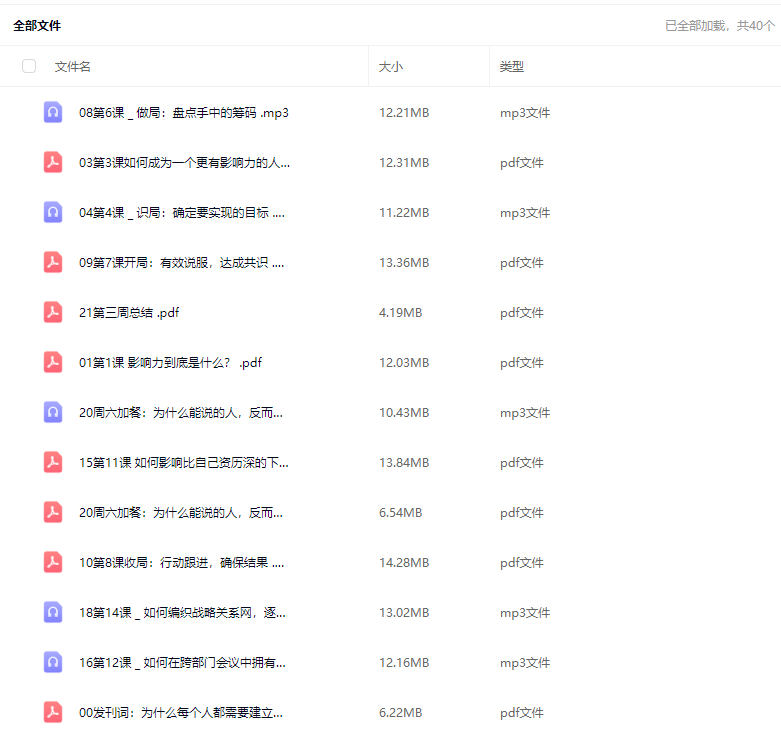The height and width of the screenshot is (732, 781).
Task: Select the 21第三周总结 .pdf file name
Action: (129, 312)
